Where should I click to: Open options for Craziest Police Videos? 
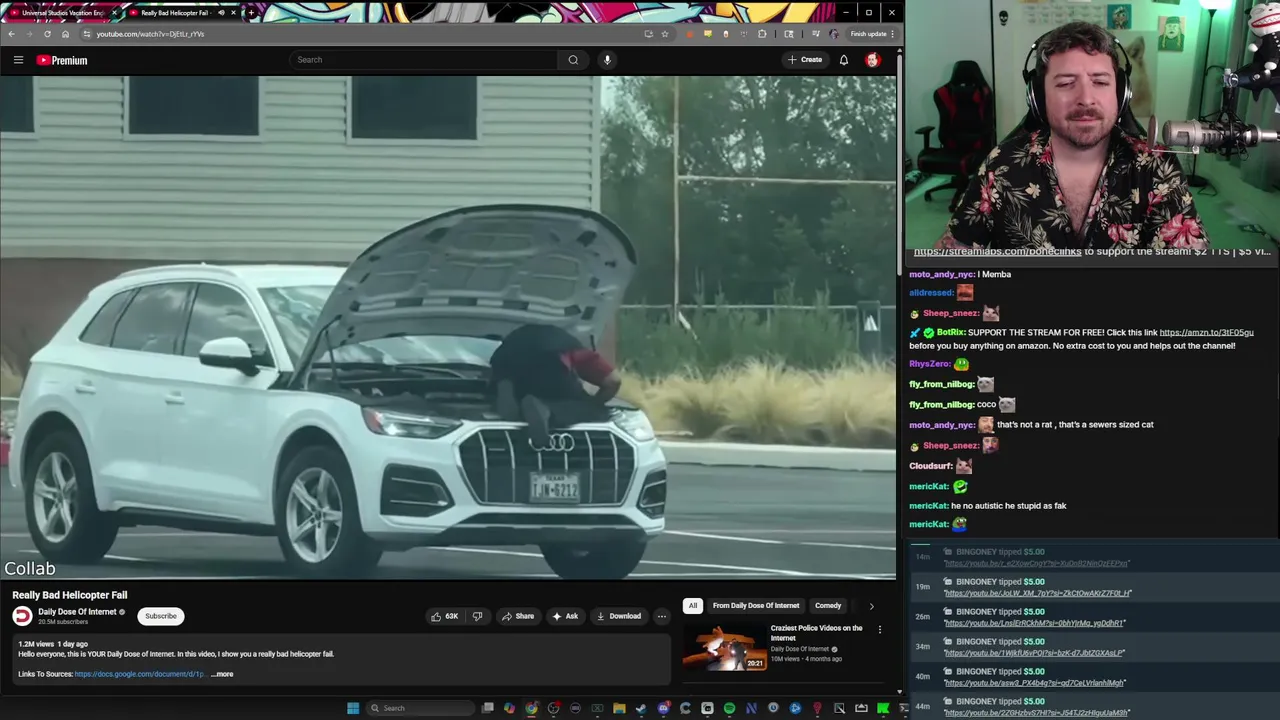[x=880, y=629]
